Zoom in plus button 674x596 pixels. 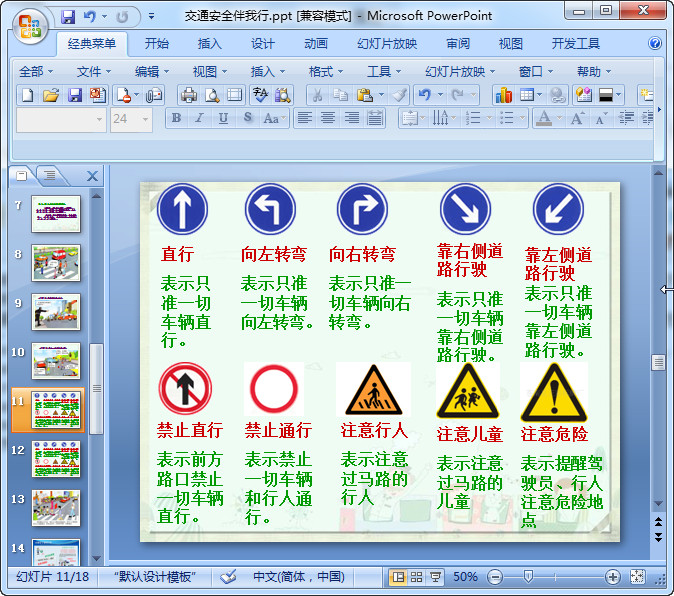[613, 577]
